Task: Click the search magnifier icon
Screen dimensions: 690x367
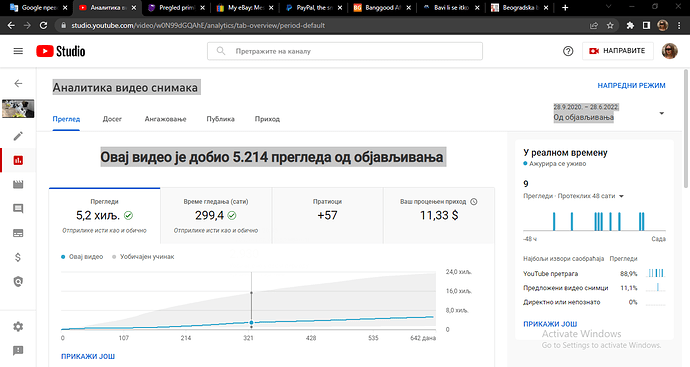Action: 221,51
